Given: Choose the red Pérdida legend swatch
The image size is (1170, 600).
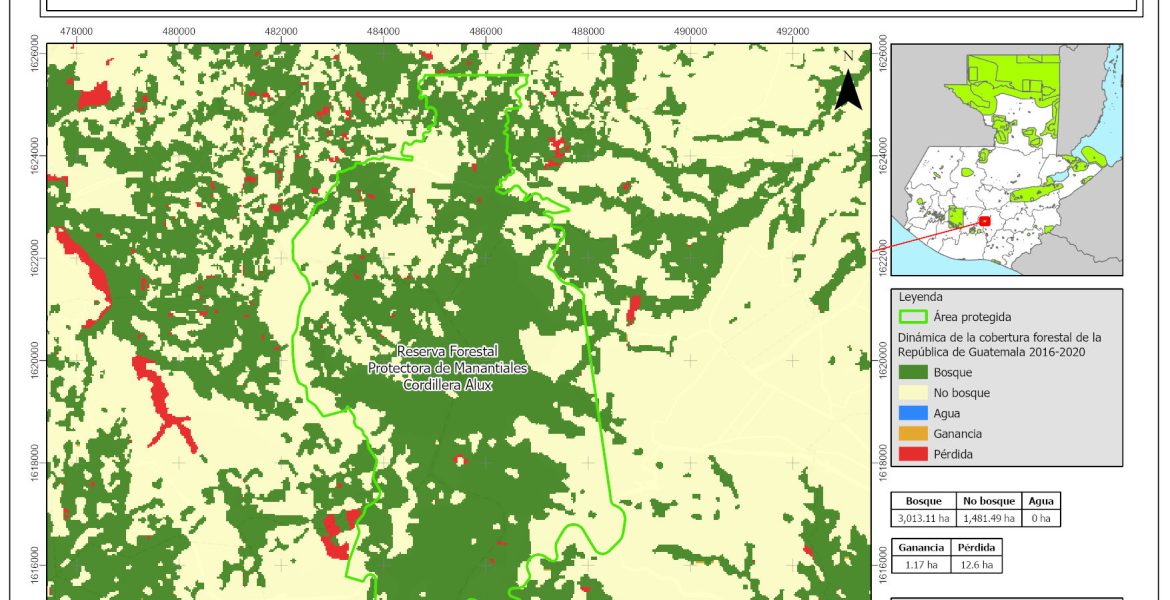Looking at the screenshot, I should [x=914, y=454].
